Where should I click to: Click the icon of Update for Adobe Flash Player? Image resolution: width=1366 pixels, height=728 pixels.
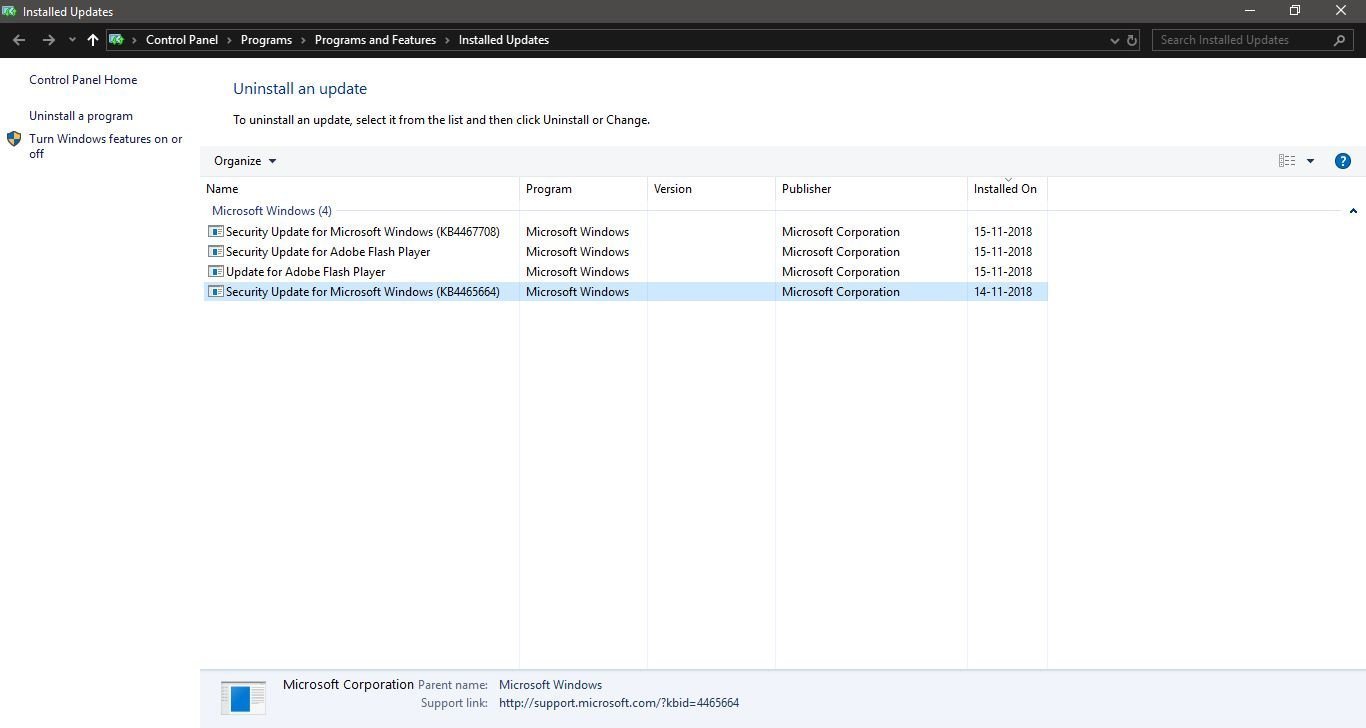[215, 272]
